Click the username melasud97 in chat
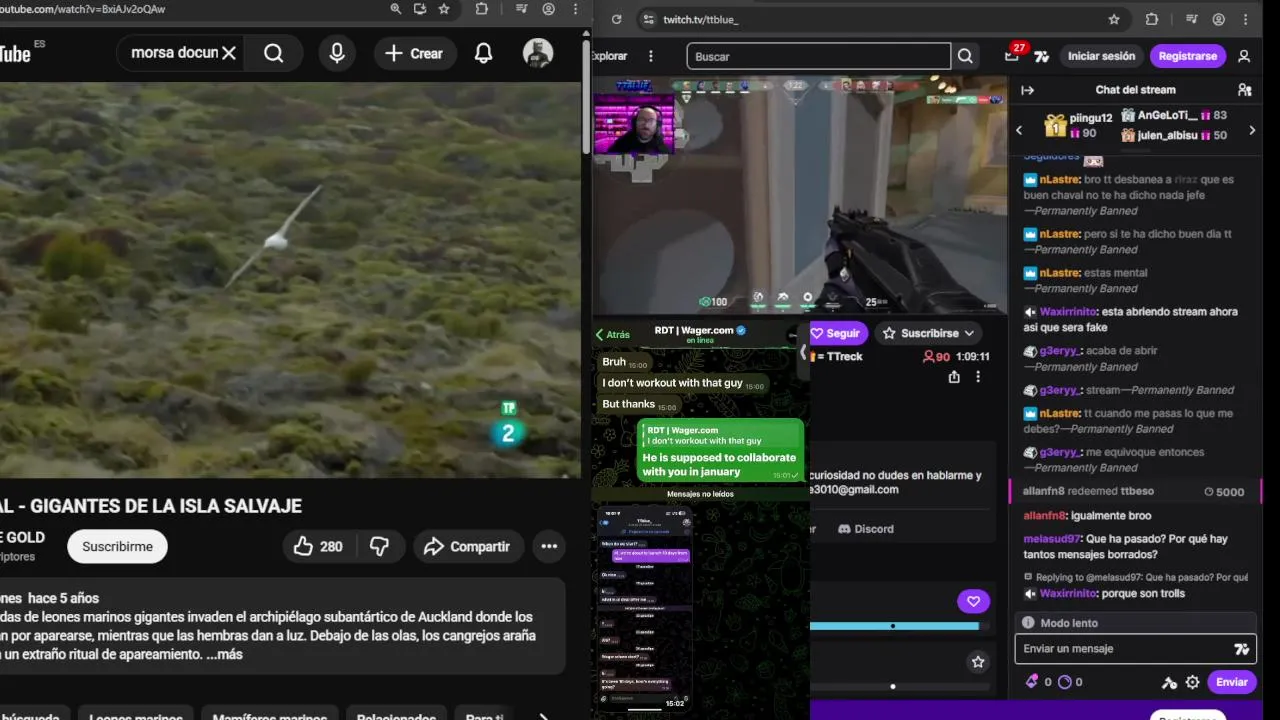1280x720 pixels. (x=1053, y=539)
